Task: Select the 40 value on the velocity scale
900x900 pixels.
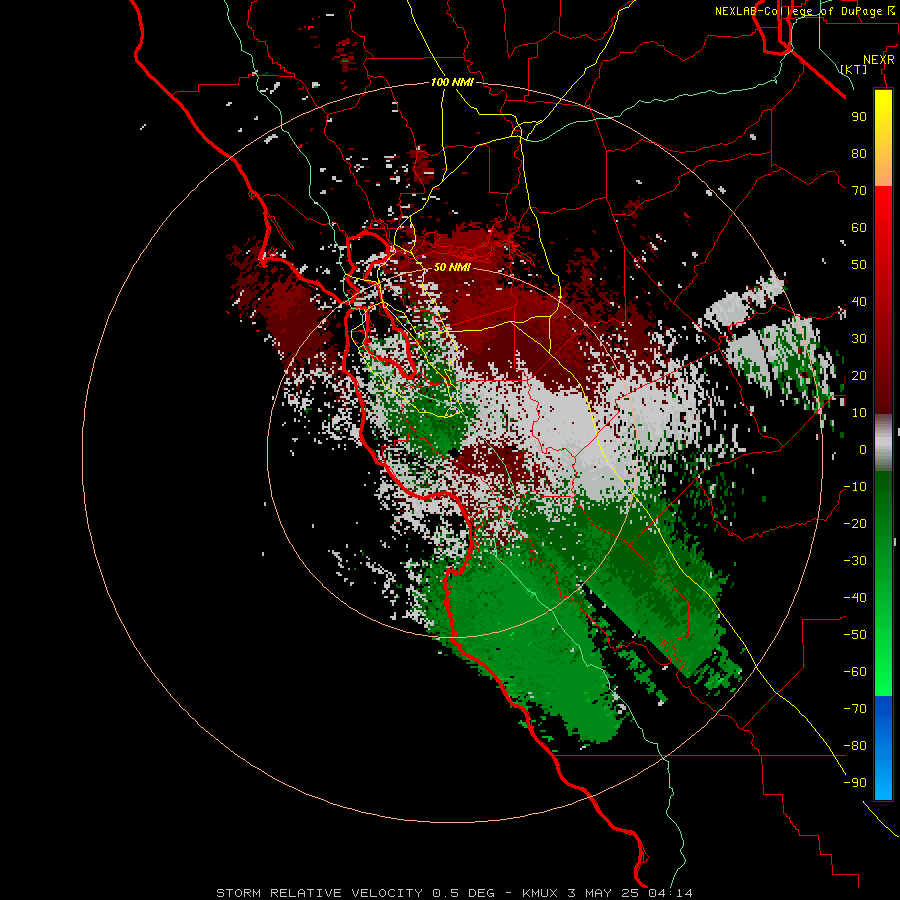Action: coord(859,301)
